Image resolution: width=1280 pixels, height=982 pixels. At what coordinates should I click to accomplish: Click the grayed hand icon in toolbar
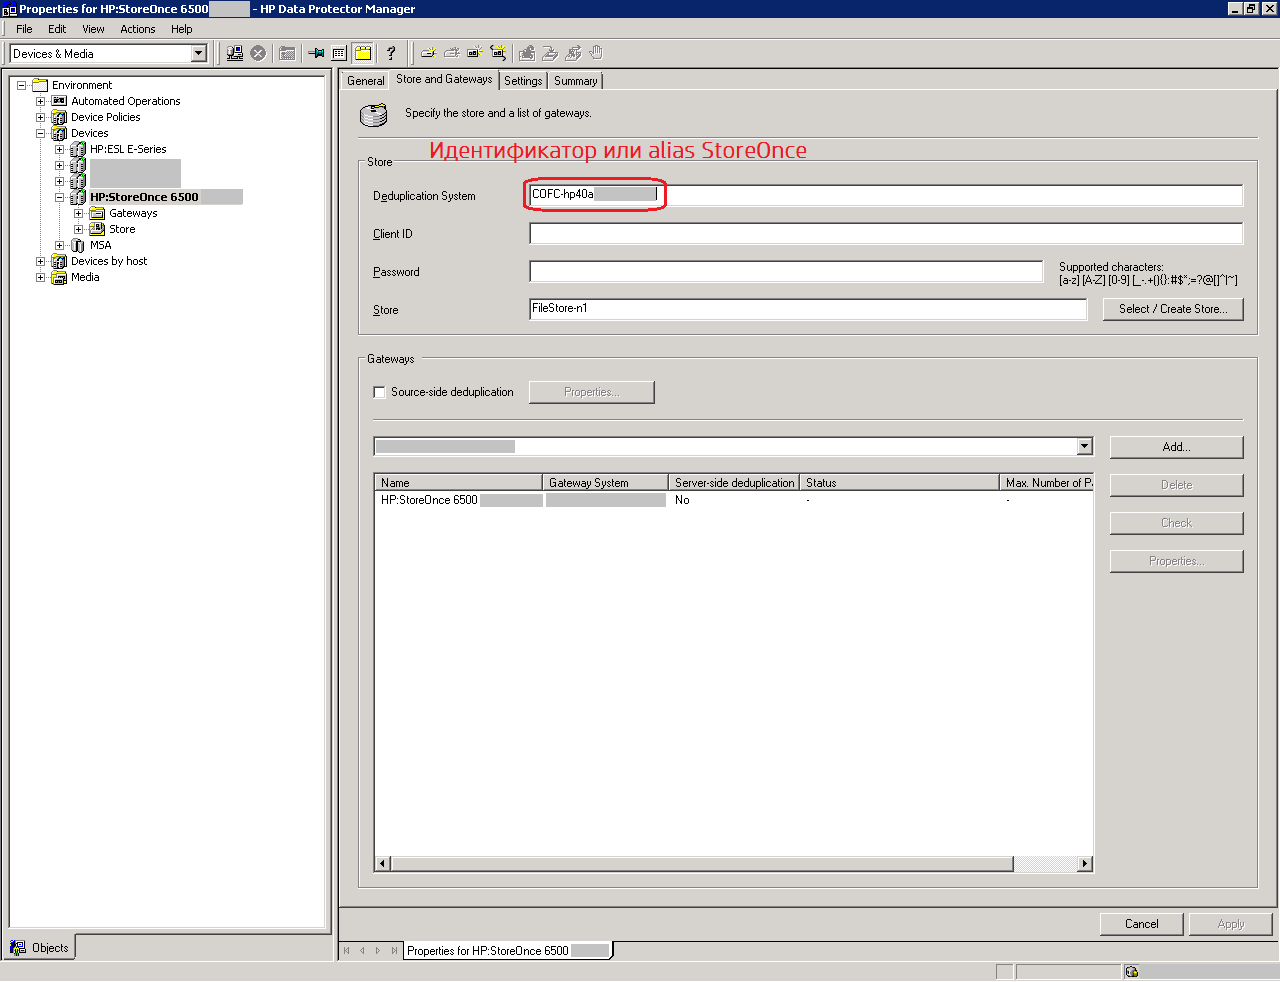click(x=597, y=53)
